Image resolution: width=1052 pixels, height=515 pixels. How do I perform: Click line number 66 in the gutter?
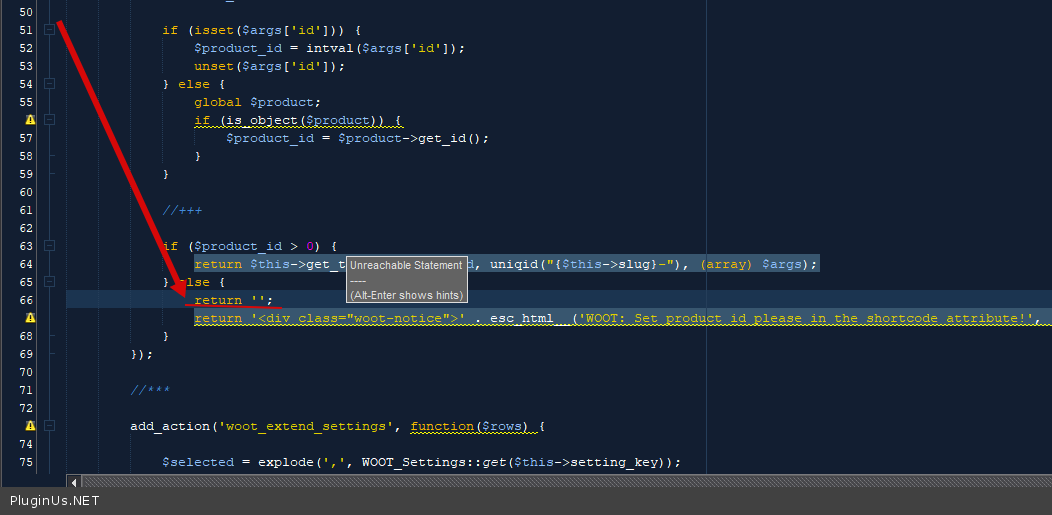coord(26,300)
